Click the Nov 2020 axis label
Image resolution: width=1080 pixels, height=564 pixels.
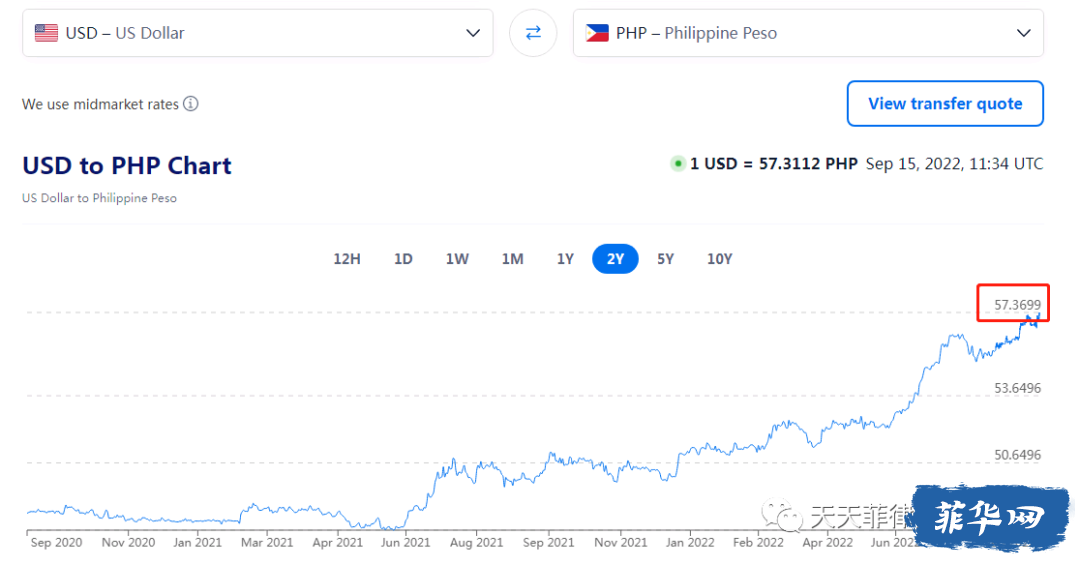pyautogui.click(x=128, y=543)
